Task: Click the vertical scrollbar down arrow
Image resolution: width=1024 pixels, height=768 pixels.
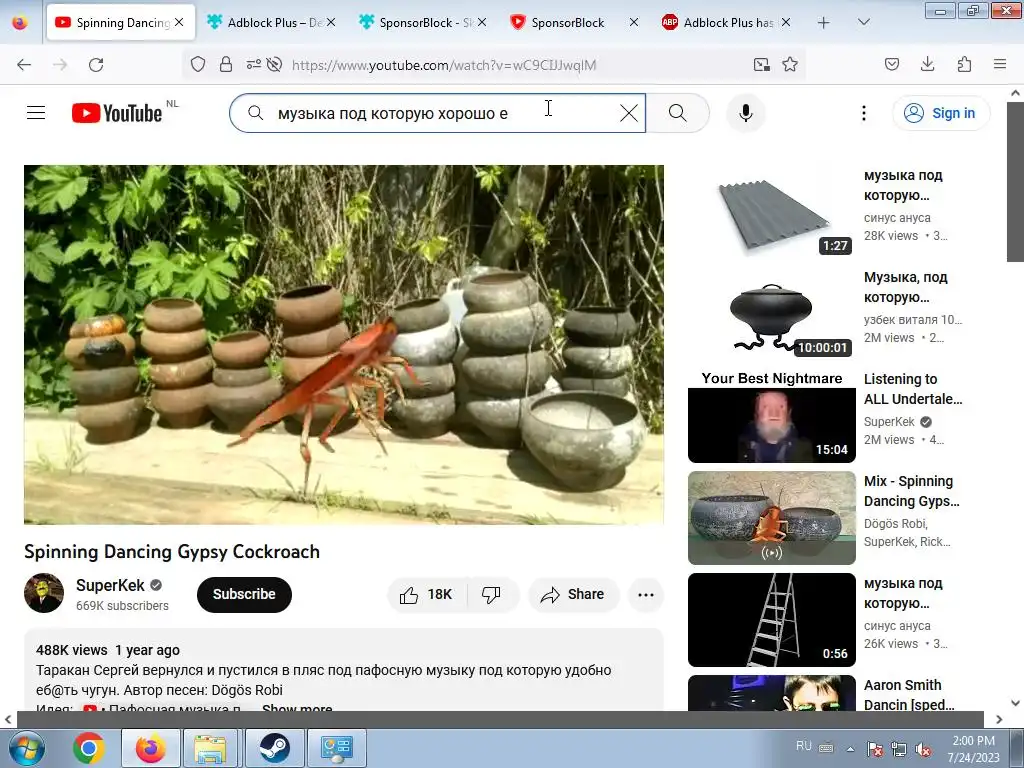Action: click(x=1016, y=703)
